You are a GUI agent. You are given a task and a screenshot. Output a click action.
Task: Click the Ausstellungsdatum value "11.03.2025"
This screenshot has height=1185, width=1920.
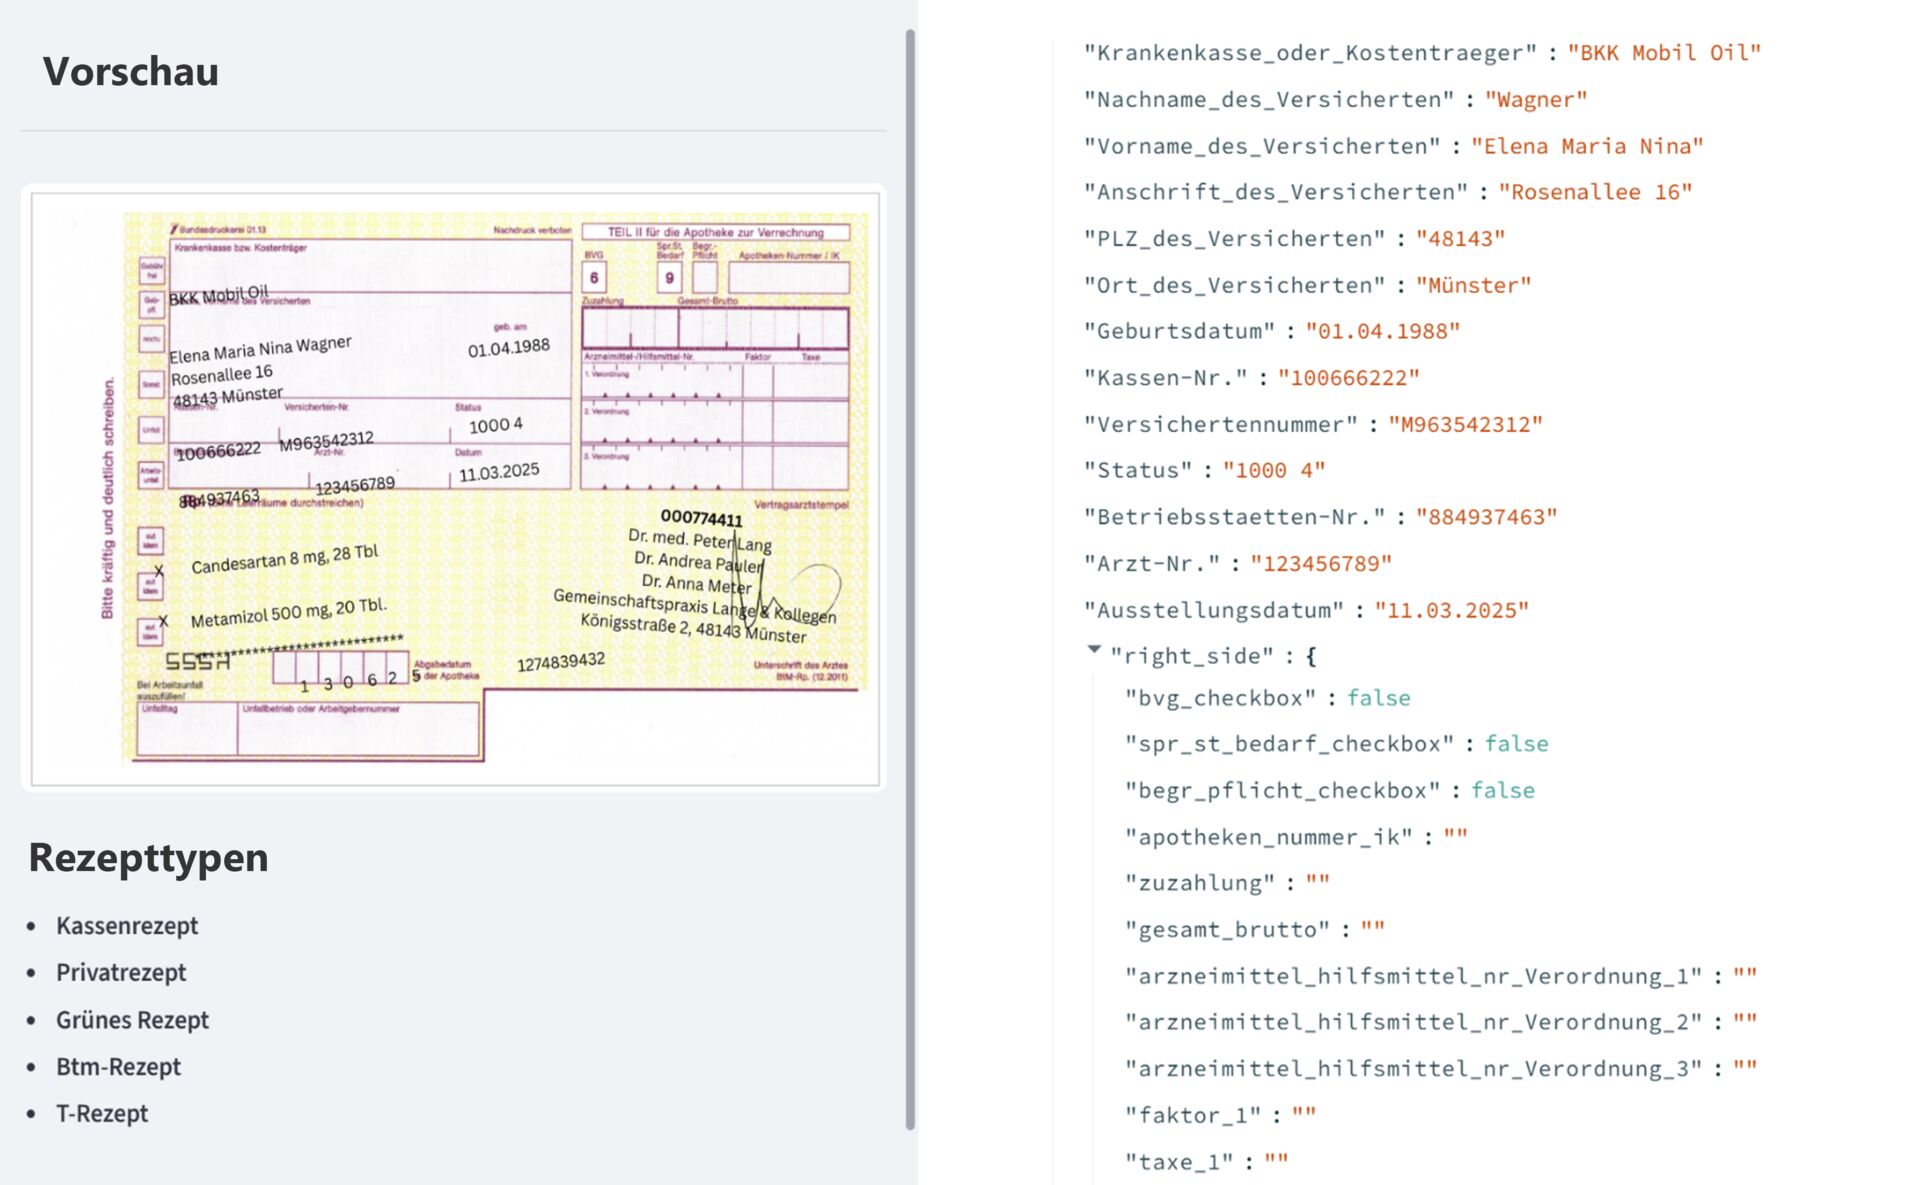[1451, 611]
